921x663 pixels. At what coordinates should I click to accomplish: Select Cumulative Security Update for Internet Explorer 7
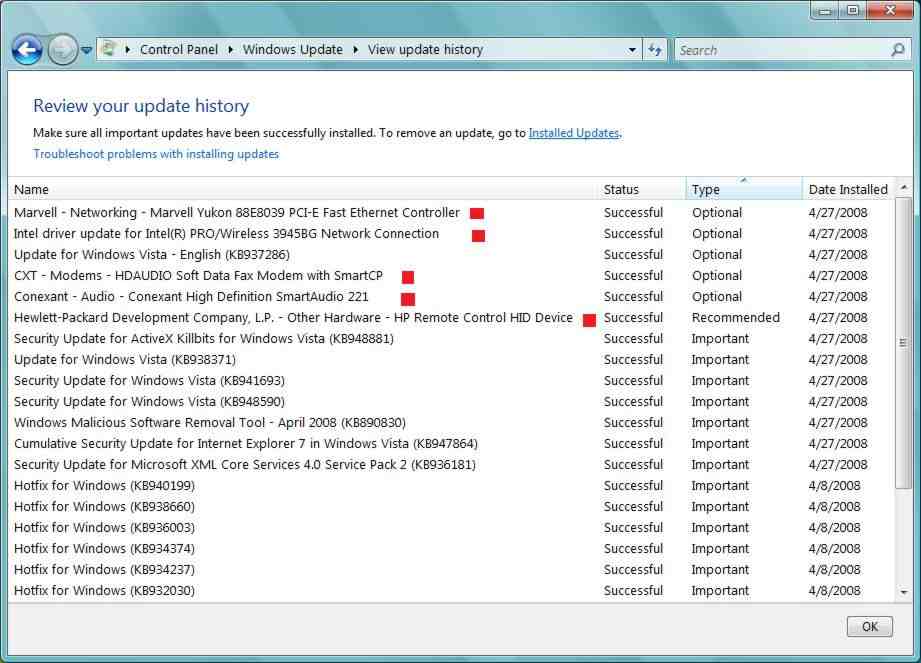(451, 443)
